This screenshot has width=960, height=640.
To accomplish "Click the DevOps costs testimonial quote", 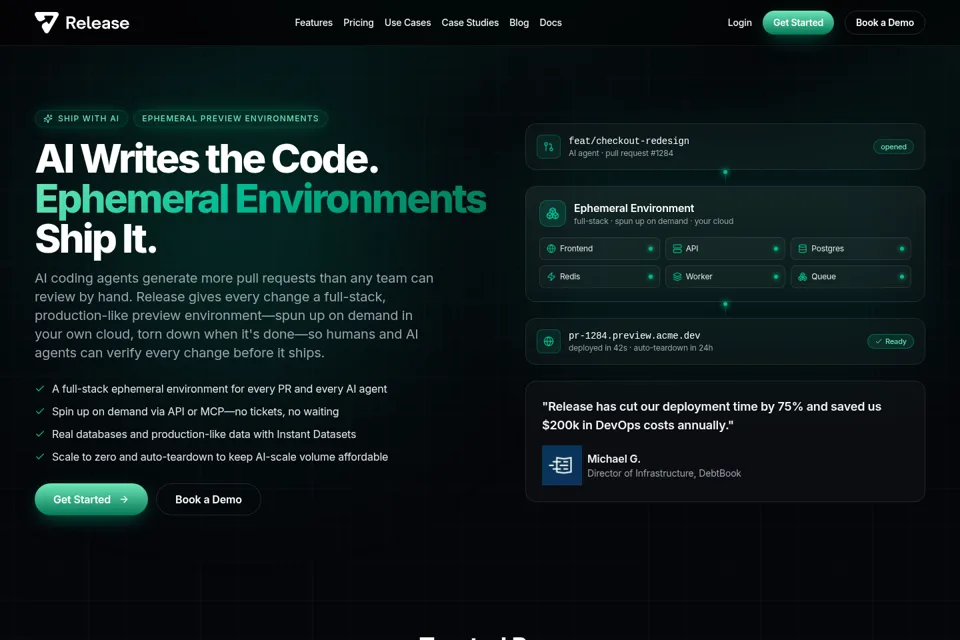I will 711,416.
